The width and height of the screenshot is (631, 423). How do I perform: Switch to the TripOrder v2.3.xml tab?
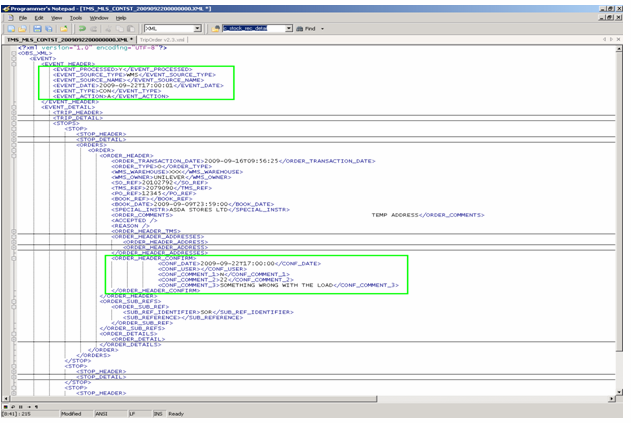162,39
